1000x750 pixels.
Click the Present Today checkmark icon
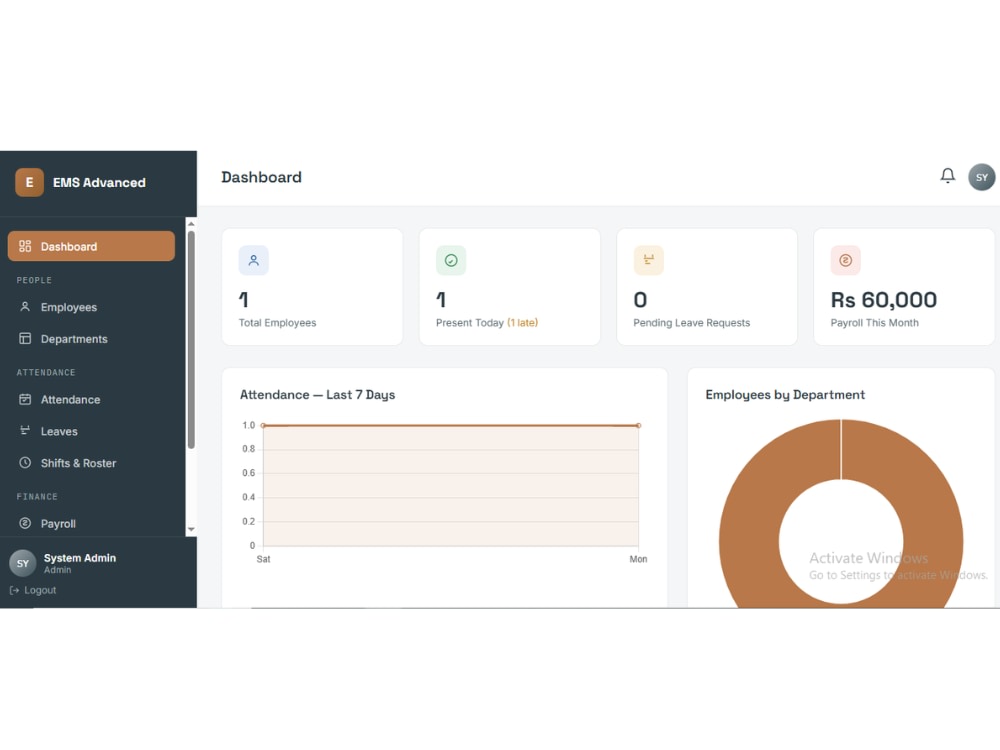point(451,260)
